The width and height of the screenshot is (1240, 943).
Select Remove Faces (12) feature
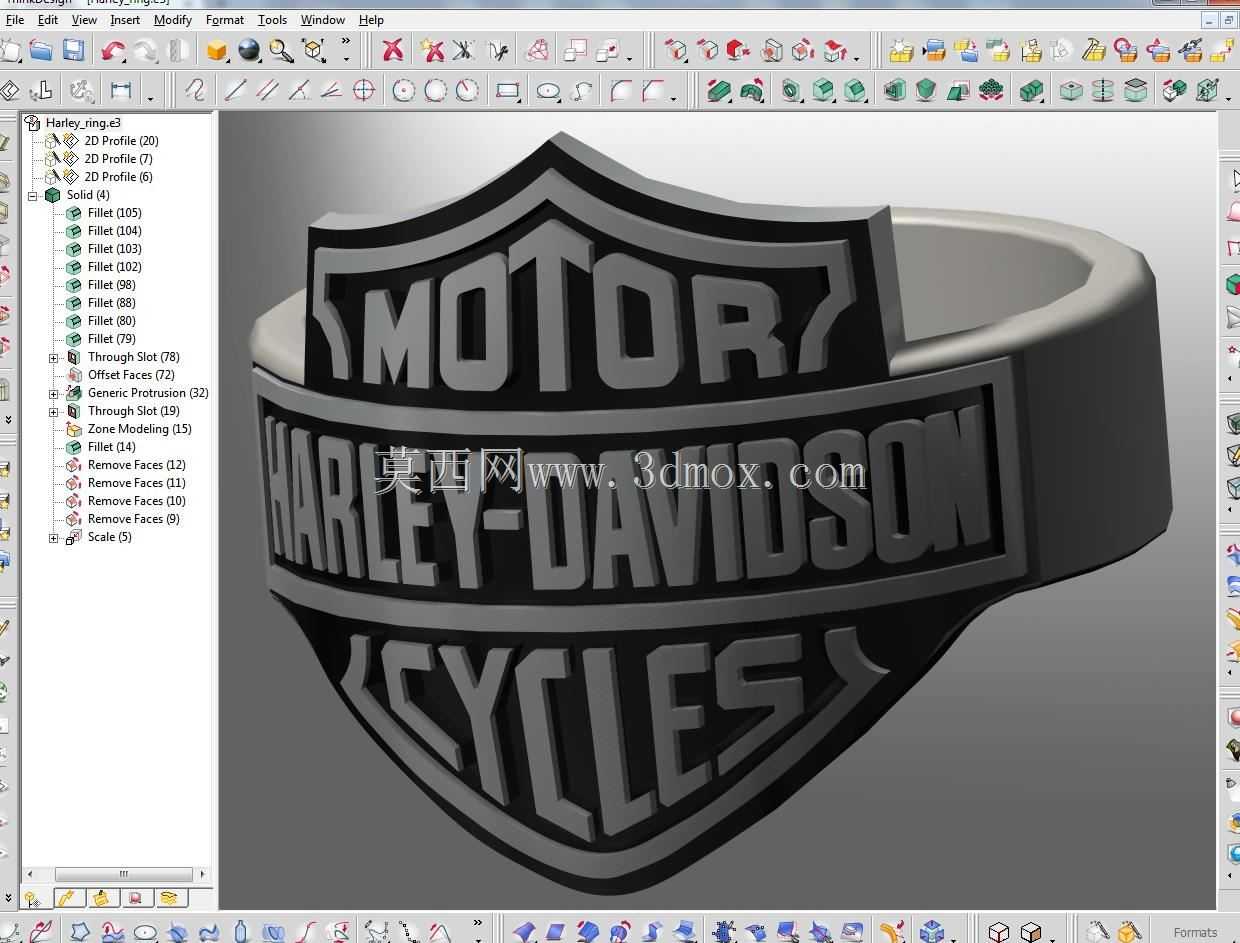point(137,465)
